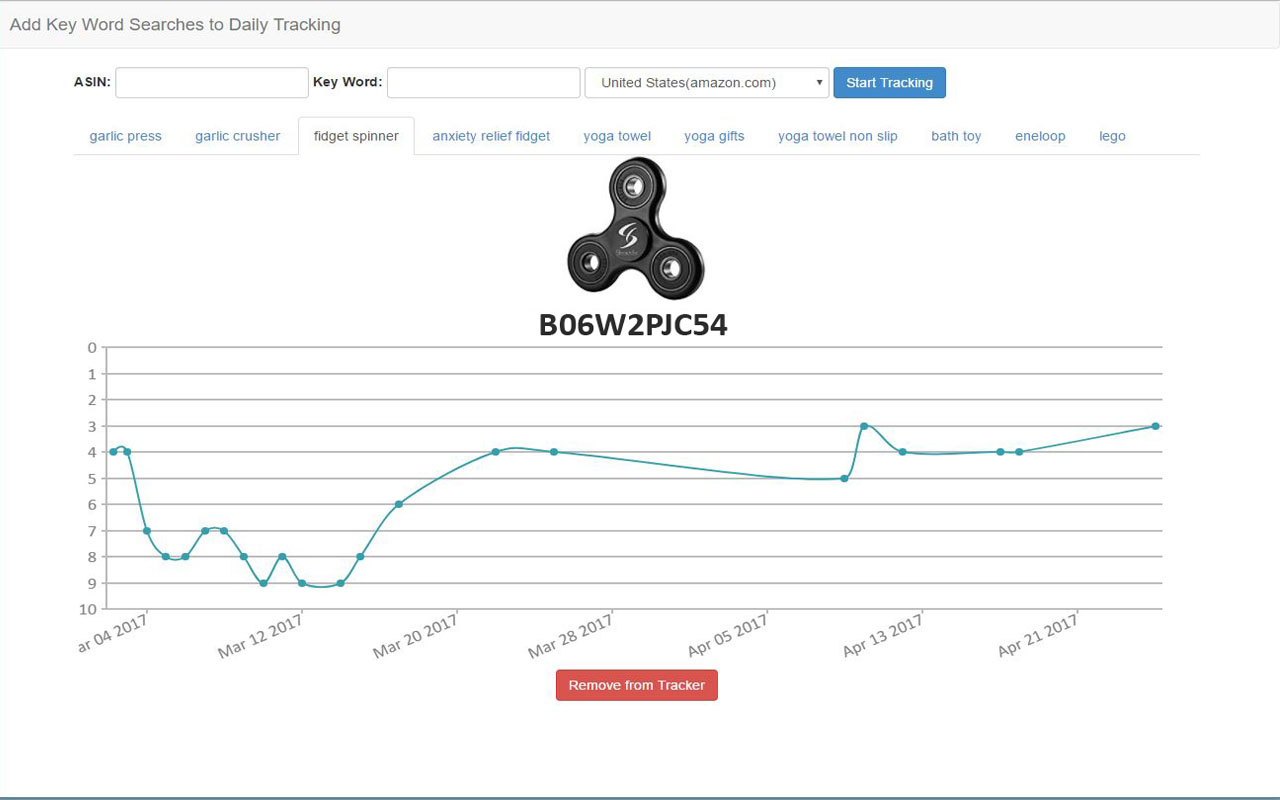Reselect the active fidget spinner tab
The height and width of the screenshot is (800, 1280).
(356, 135)
